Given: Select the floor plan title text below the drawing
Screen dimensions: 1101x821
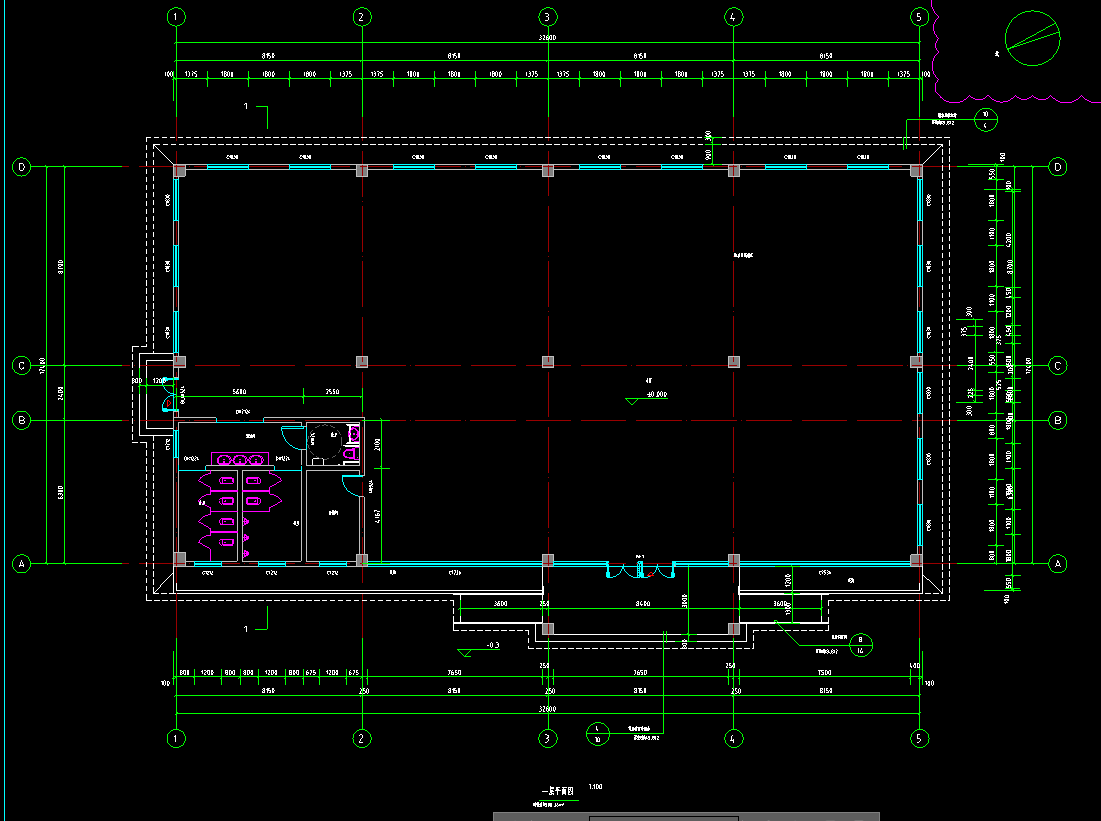Looking at the screenshot, I should pos(554,789).
